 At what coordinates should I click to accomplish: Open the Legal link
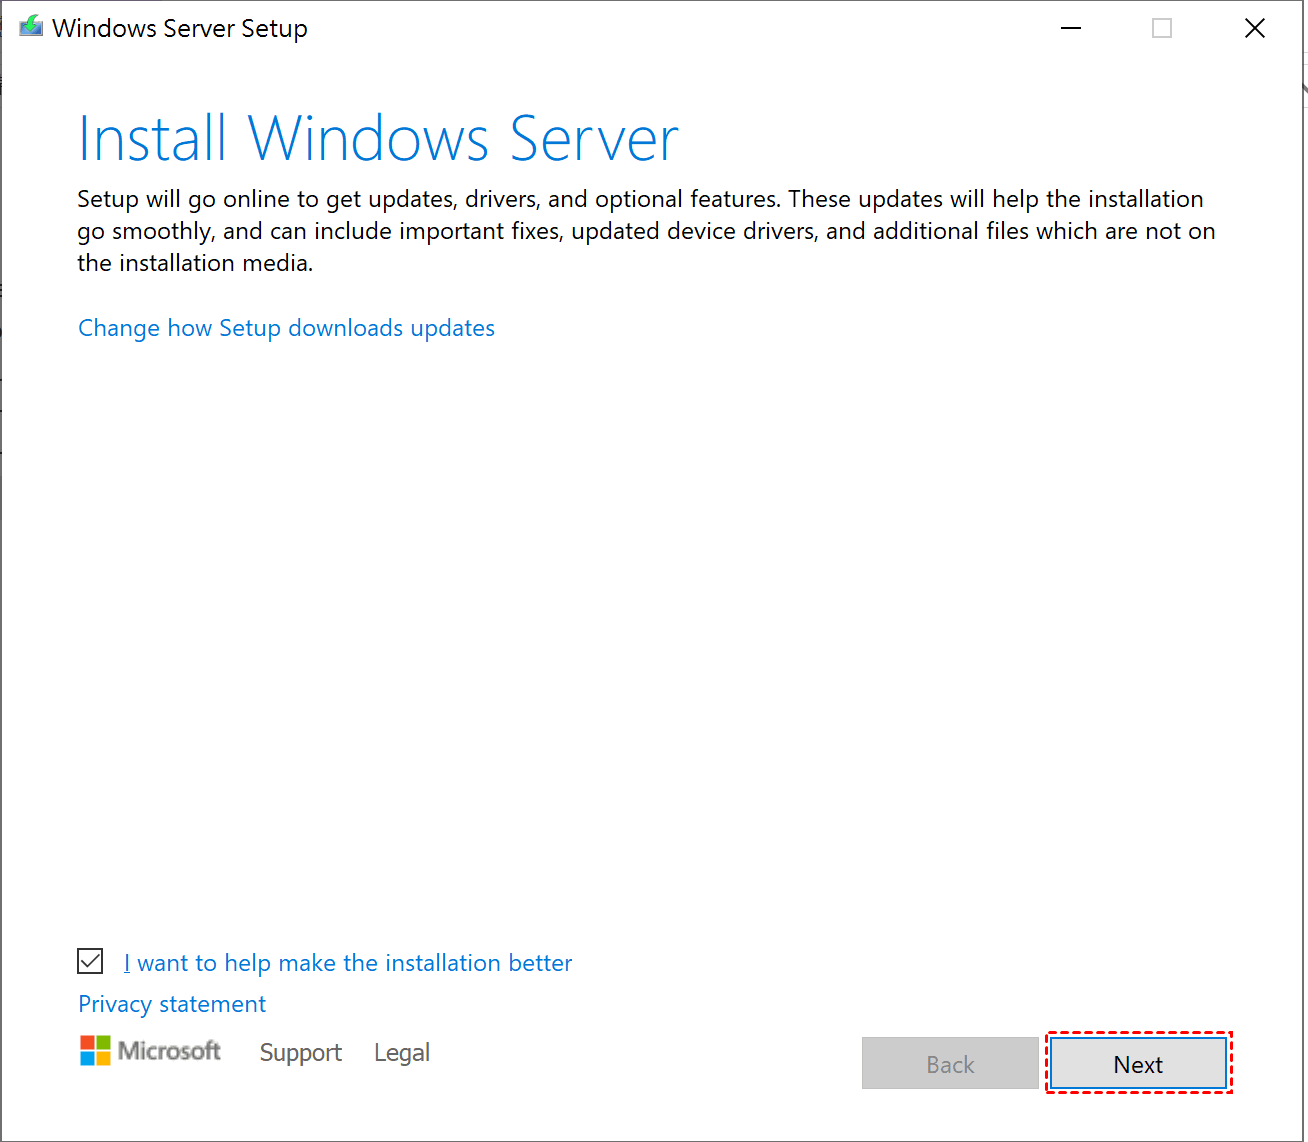[402, 1053]
